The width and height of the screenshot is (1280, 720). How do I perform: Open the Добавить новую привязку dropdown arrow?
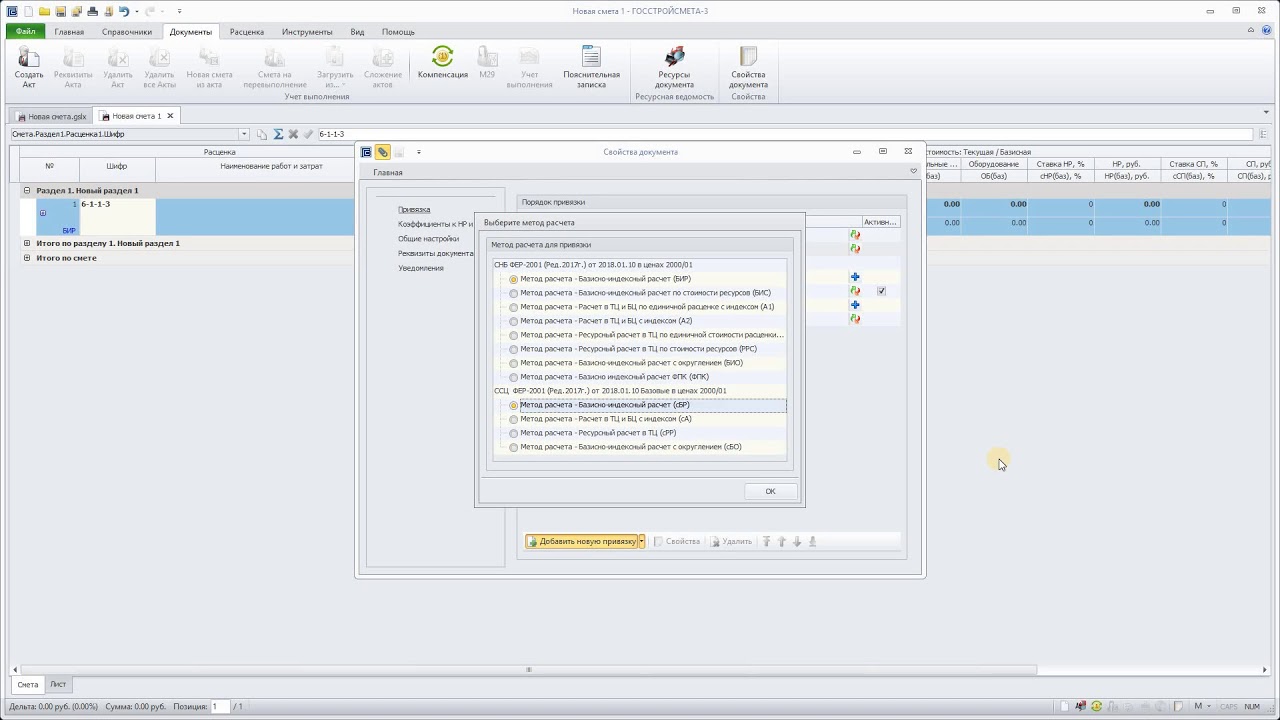pyautogui.click(x=642, y=541)
